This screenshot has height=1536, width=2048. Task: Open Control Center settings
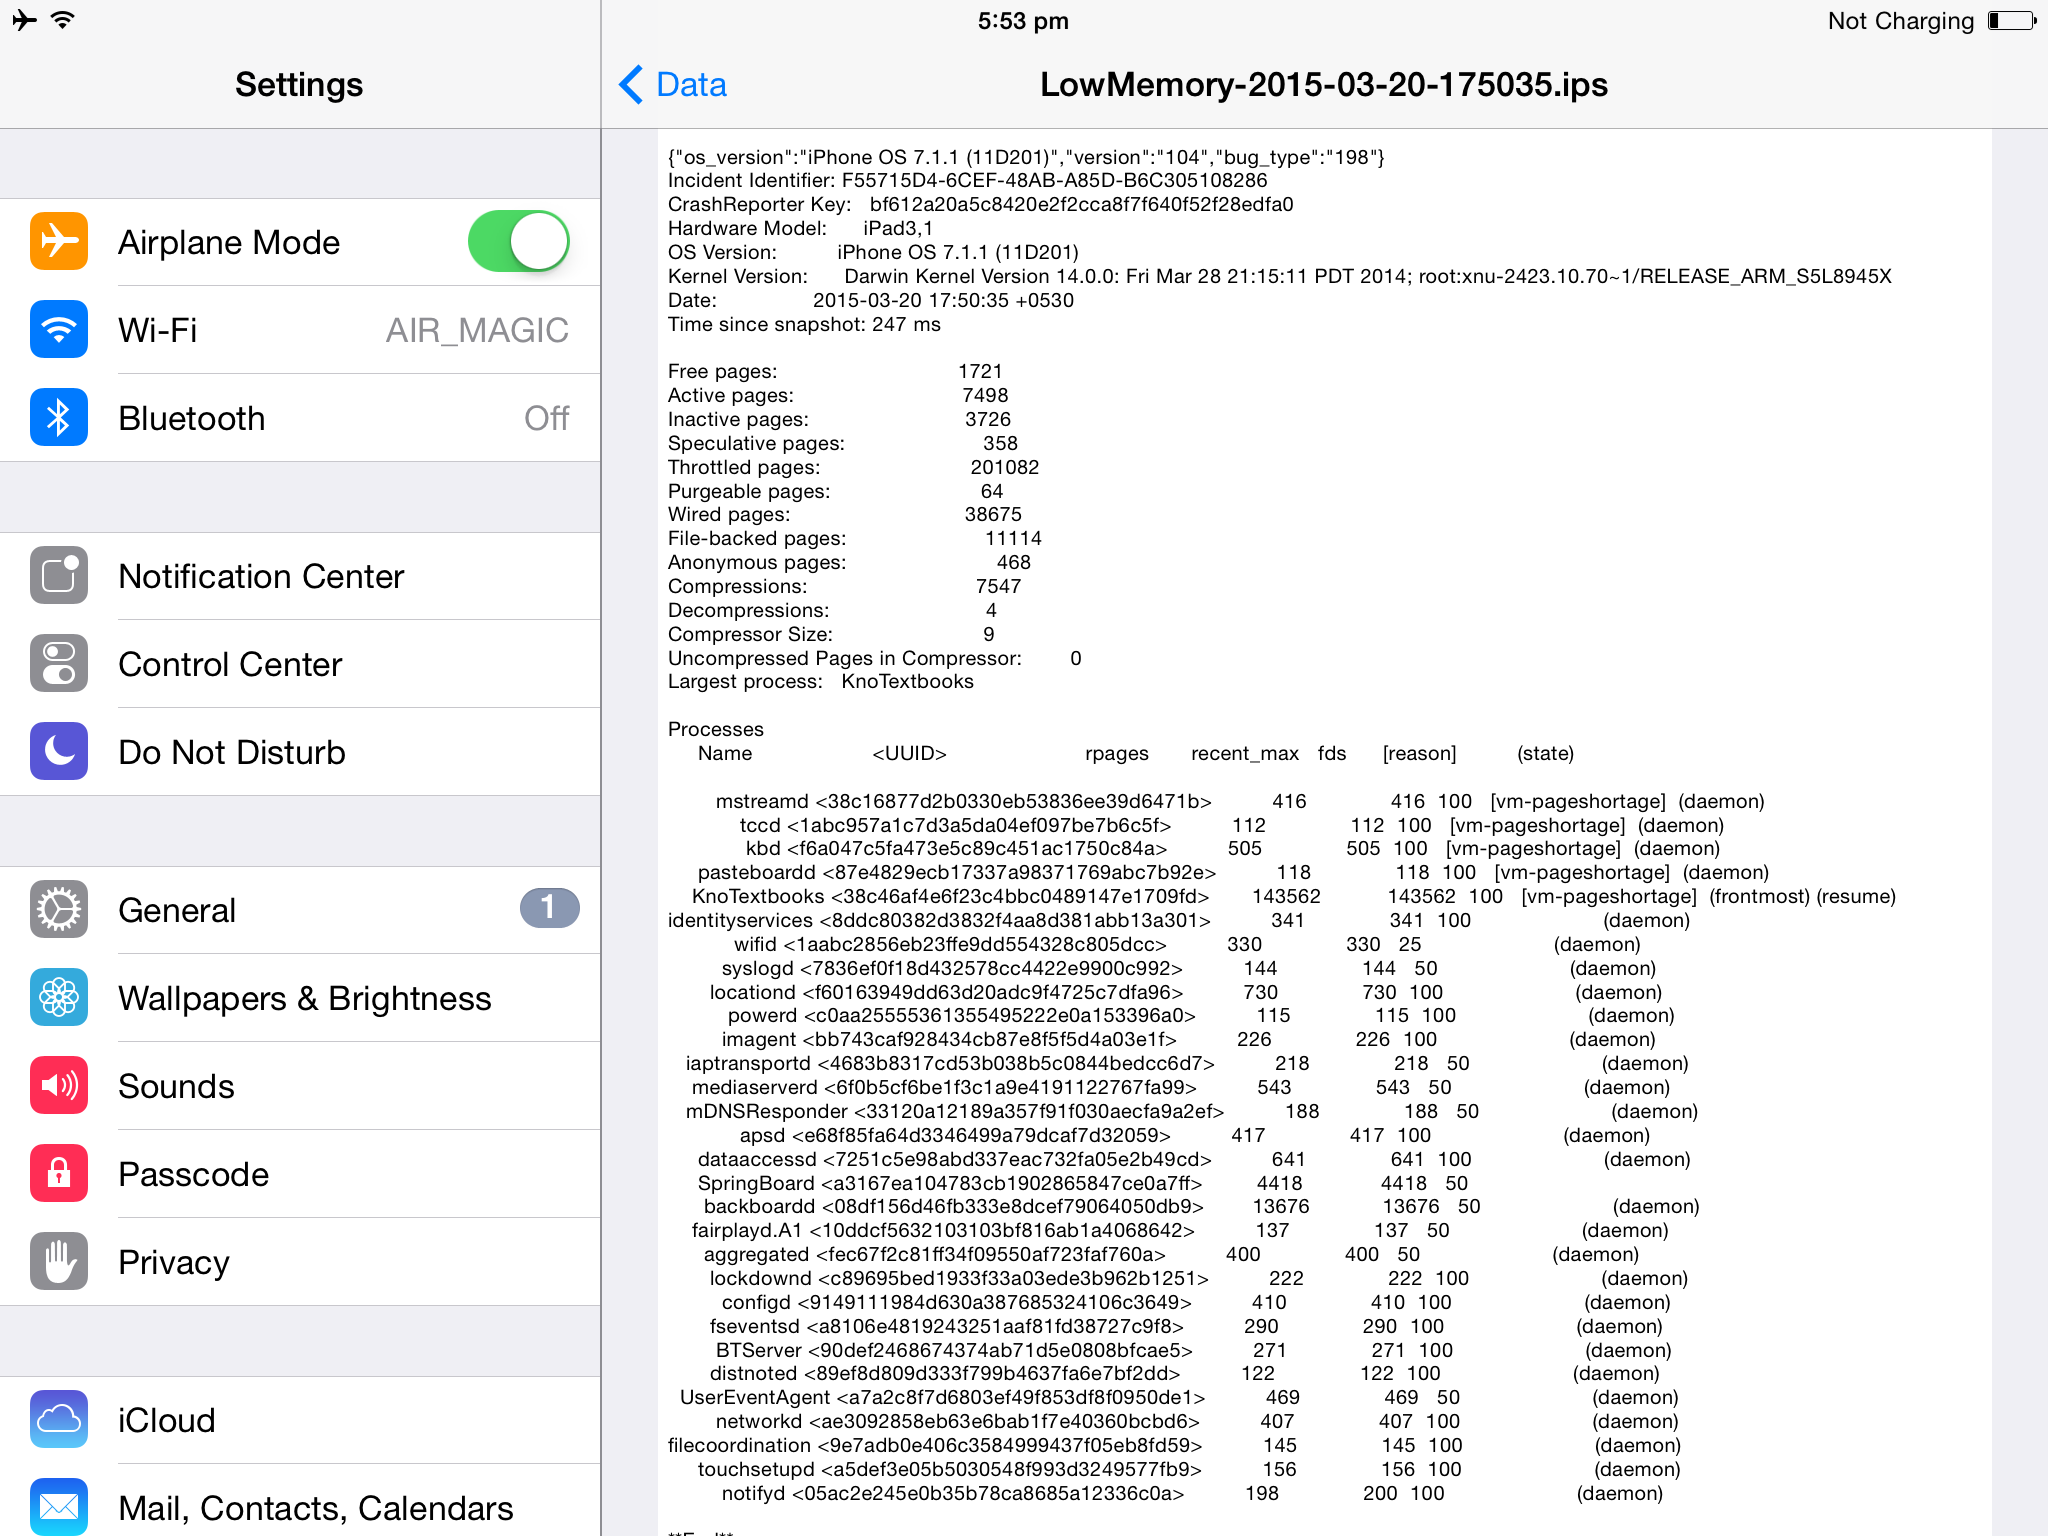300,664
